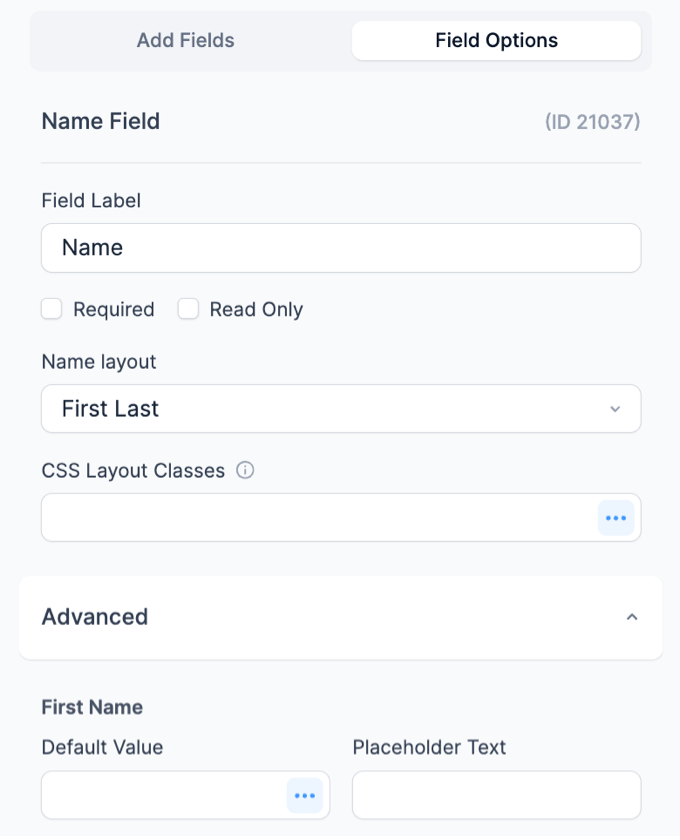Click the Required checkbox label text
The height and width of the screenshot is (840, 680).
[x=114, y=310]
